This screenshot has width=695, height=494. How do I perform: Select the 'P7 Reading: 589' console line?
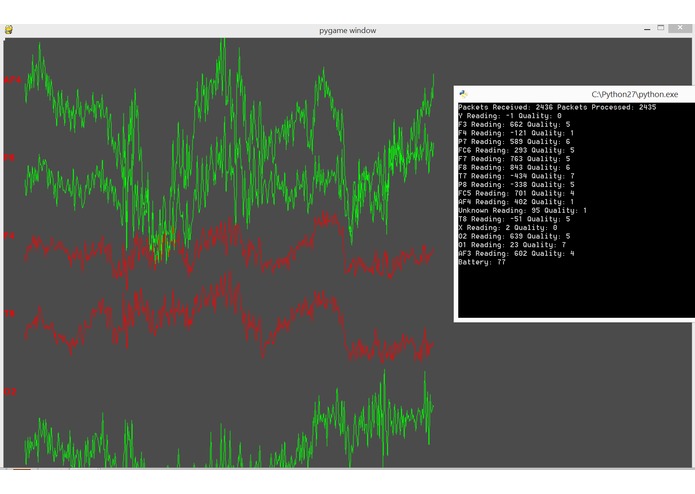(x=514, y=142)
